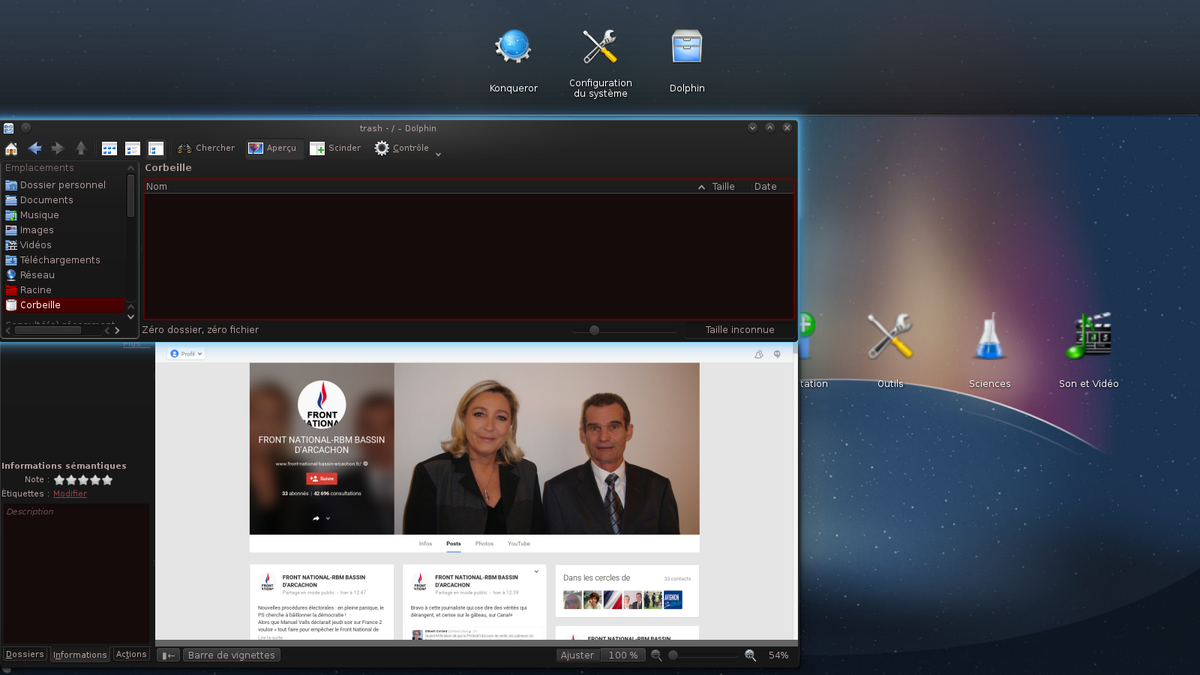Image resolution: width=1200 pixels, height=675 pixels.
Task: Toggle sidebar with the arrow button
Action: 168,655
